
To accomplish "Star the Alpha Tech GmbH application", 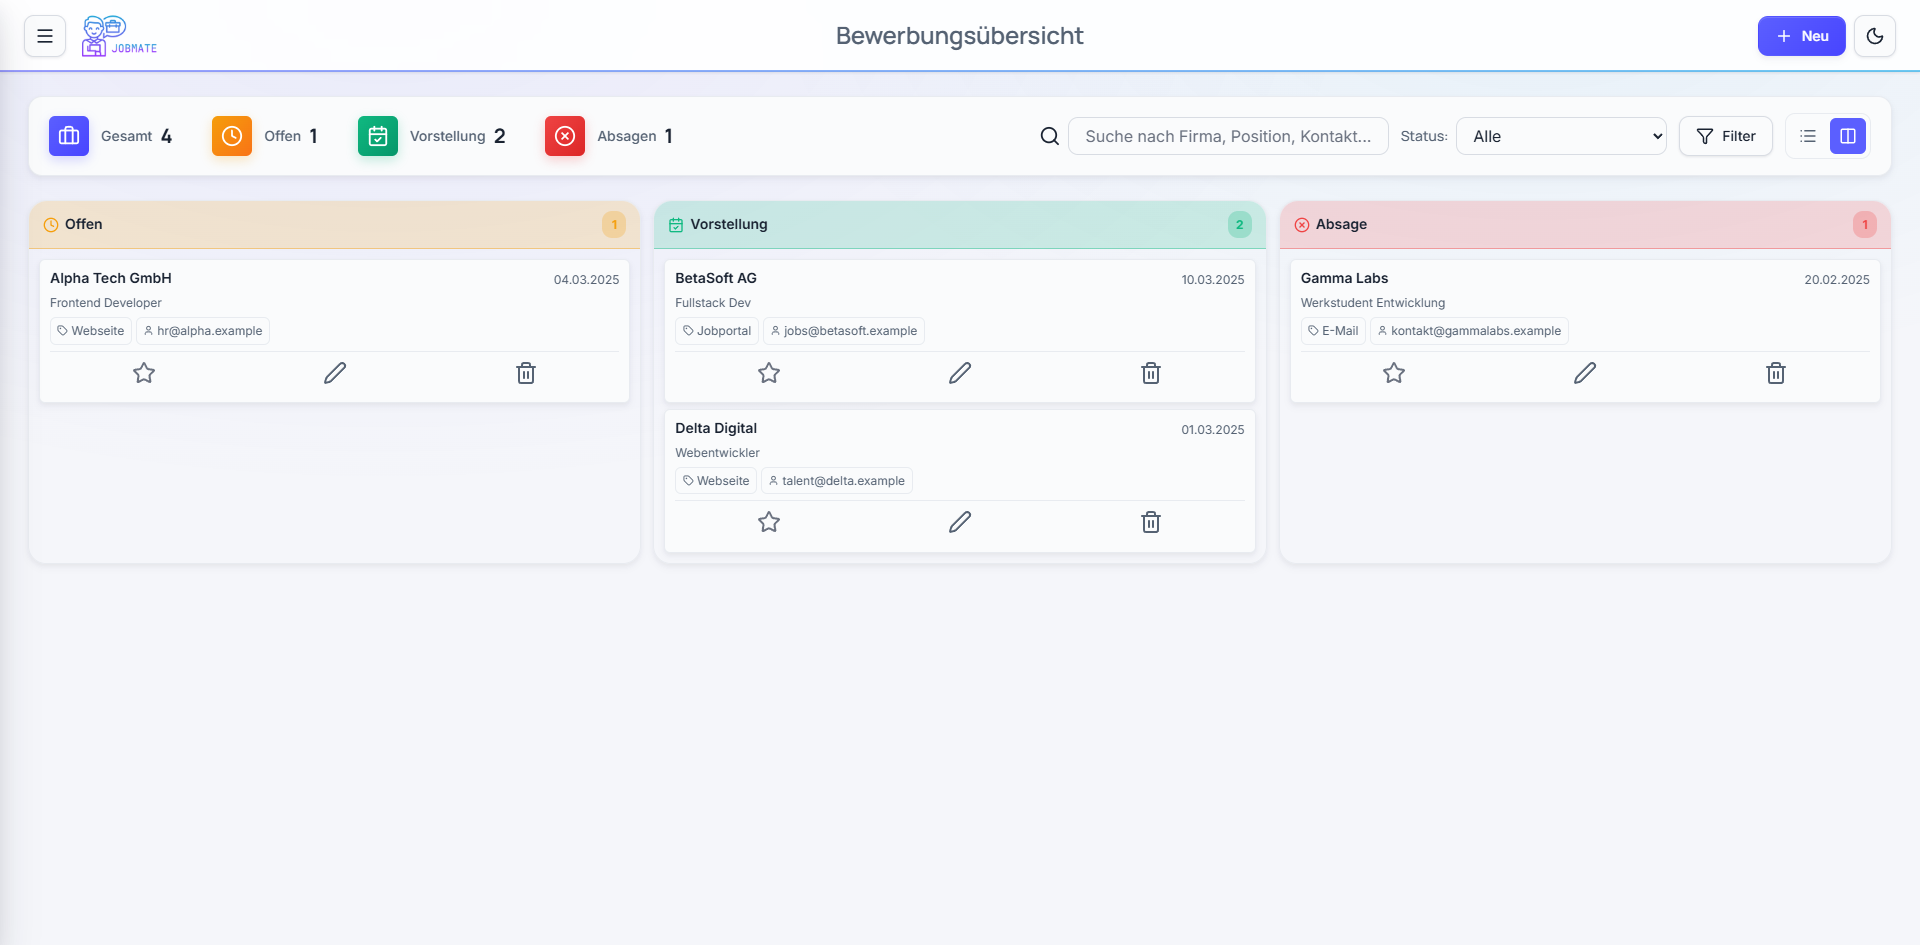I will coord(144,373).
